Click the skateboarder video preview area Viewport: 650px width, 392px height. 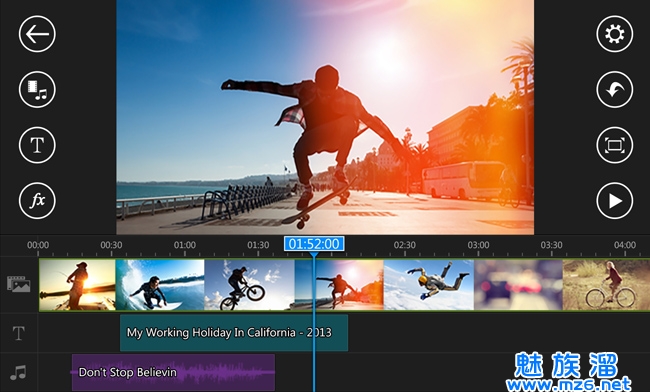325,117
